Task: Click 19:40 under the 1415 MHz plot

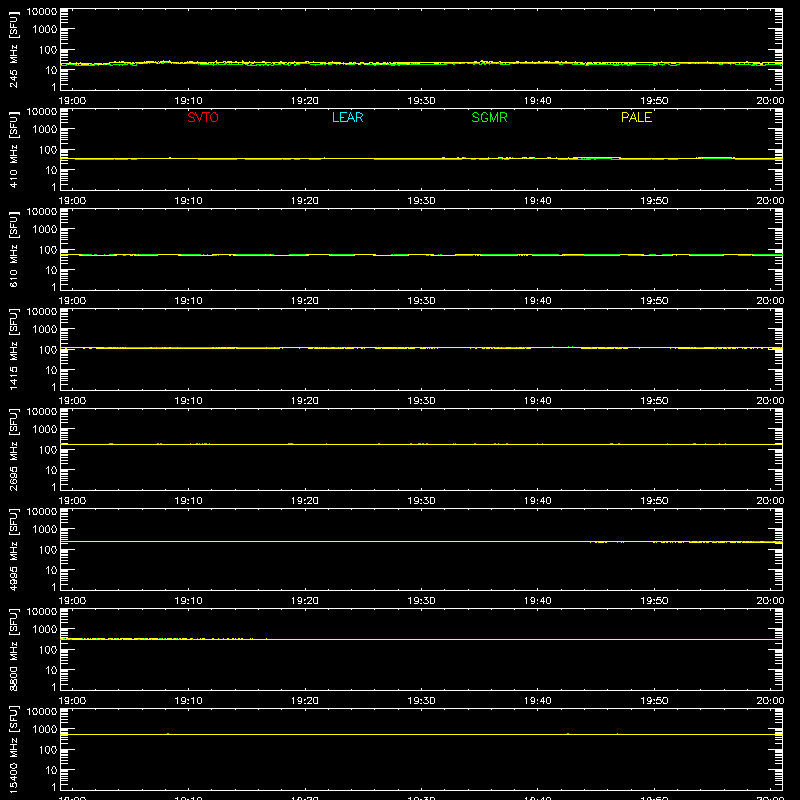Action: pos(537,401)
